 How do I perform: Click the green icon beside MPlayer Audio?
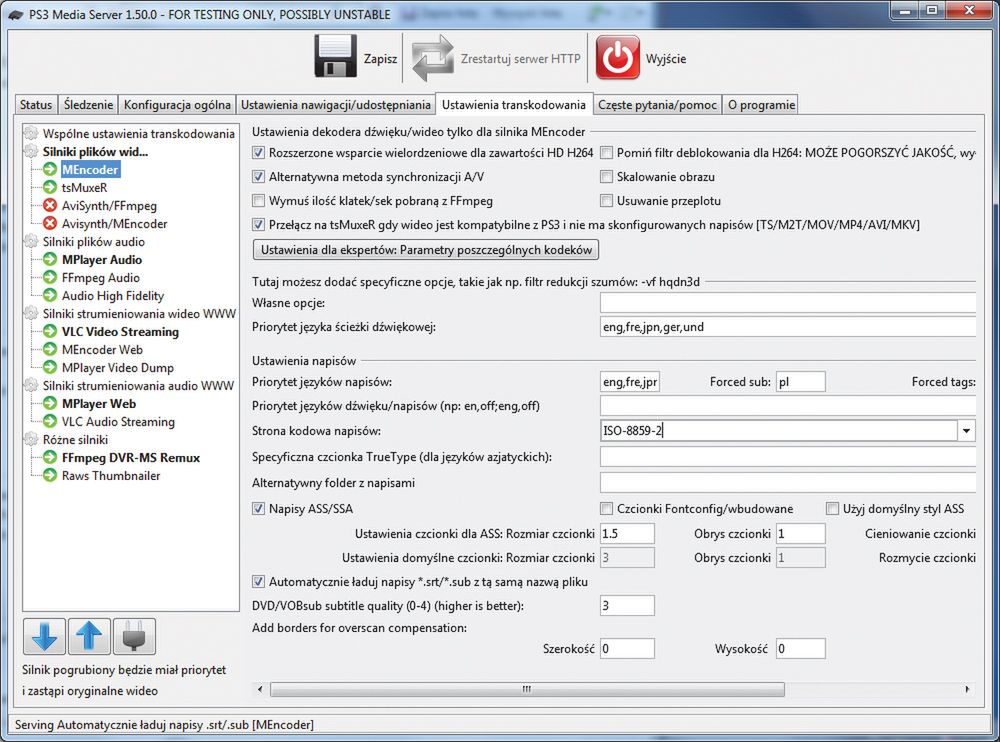point(50,259)
